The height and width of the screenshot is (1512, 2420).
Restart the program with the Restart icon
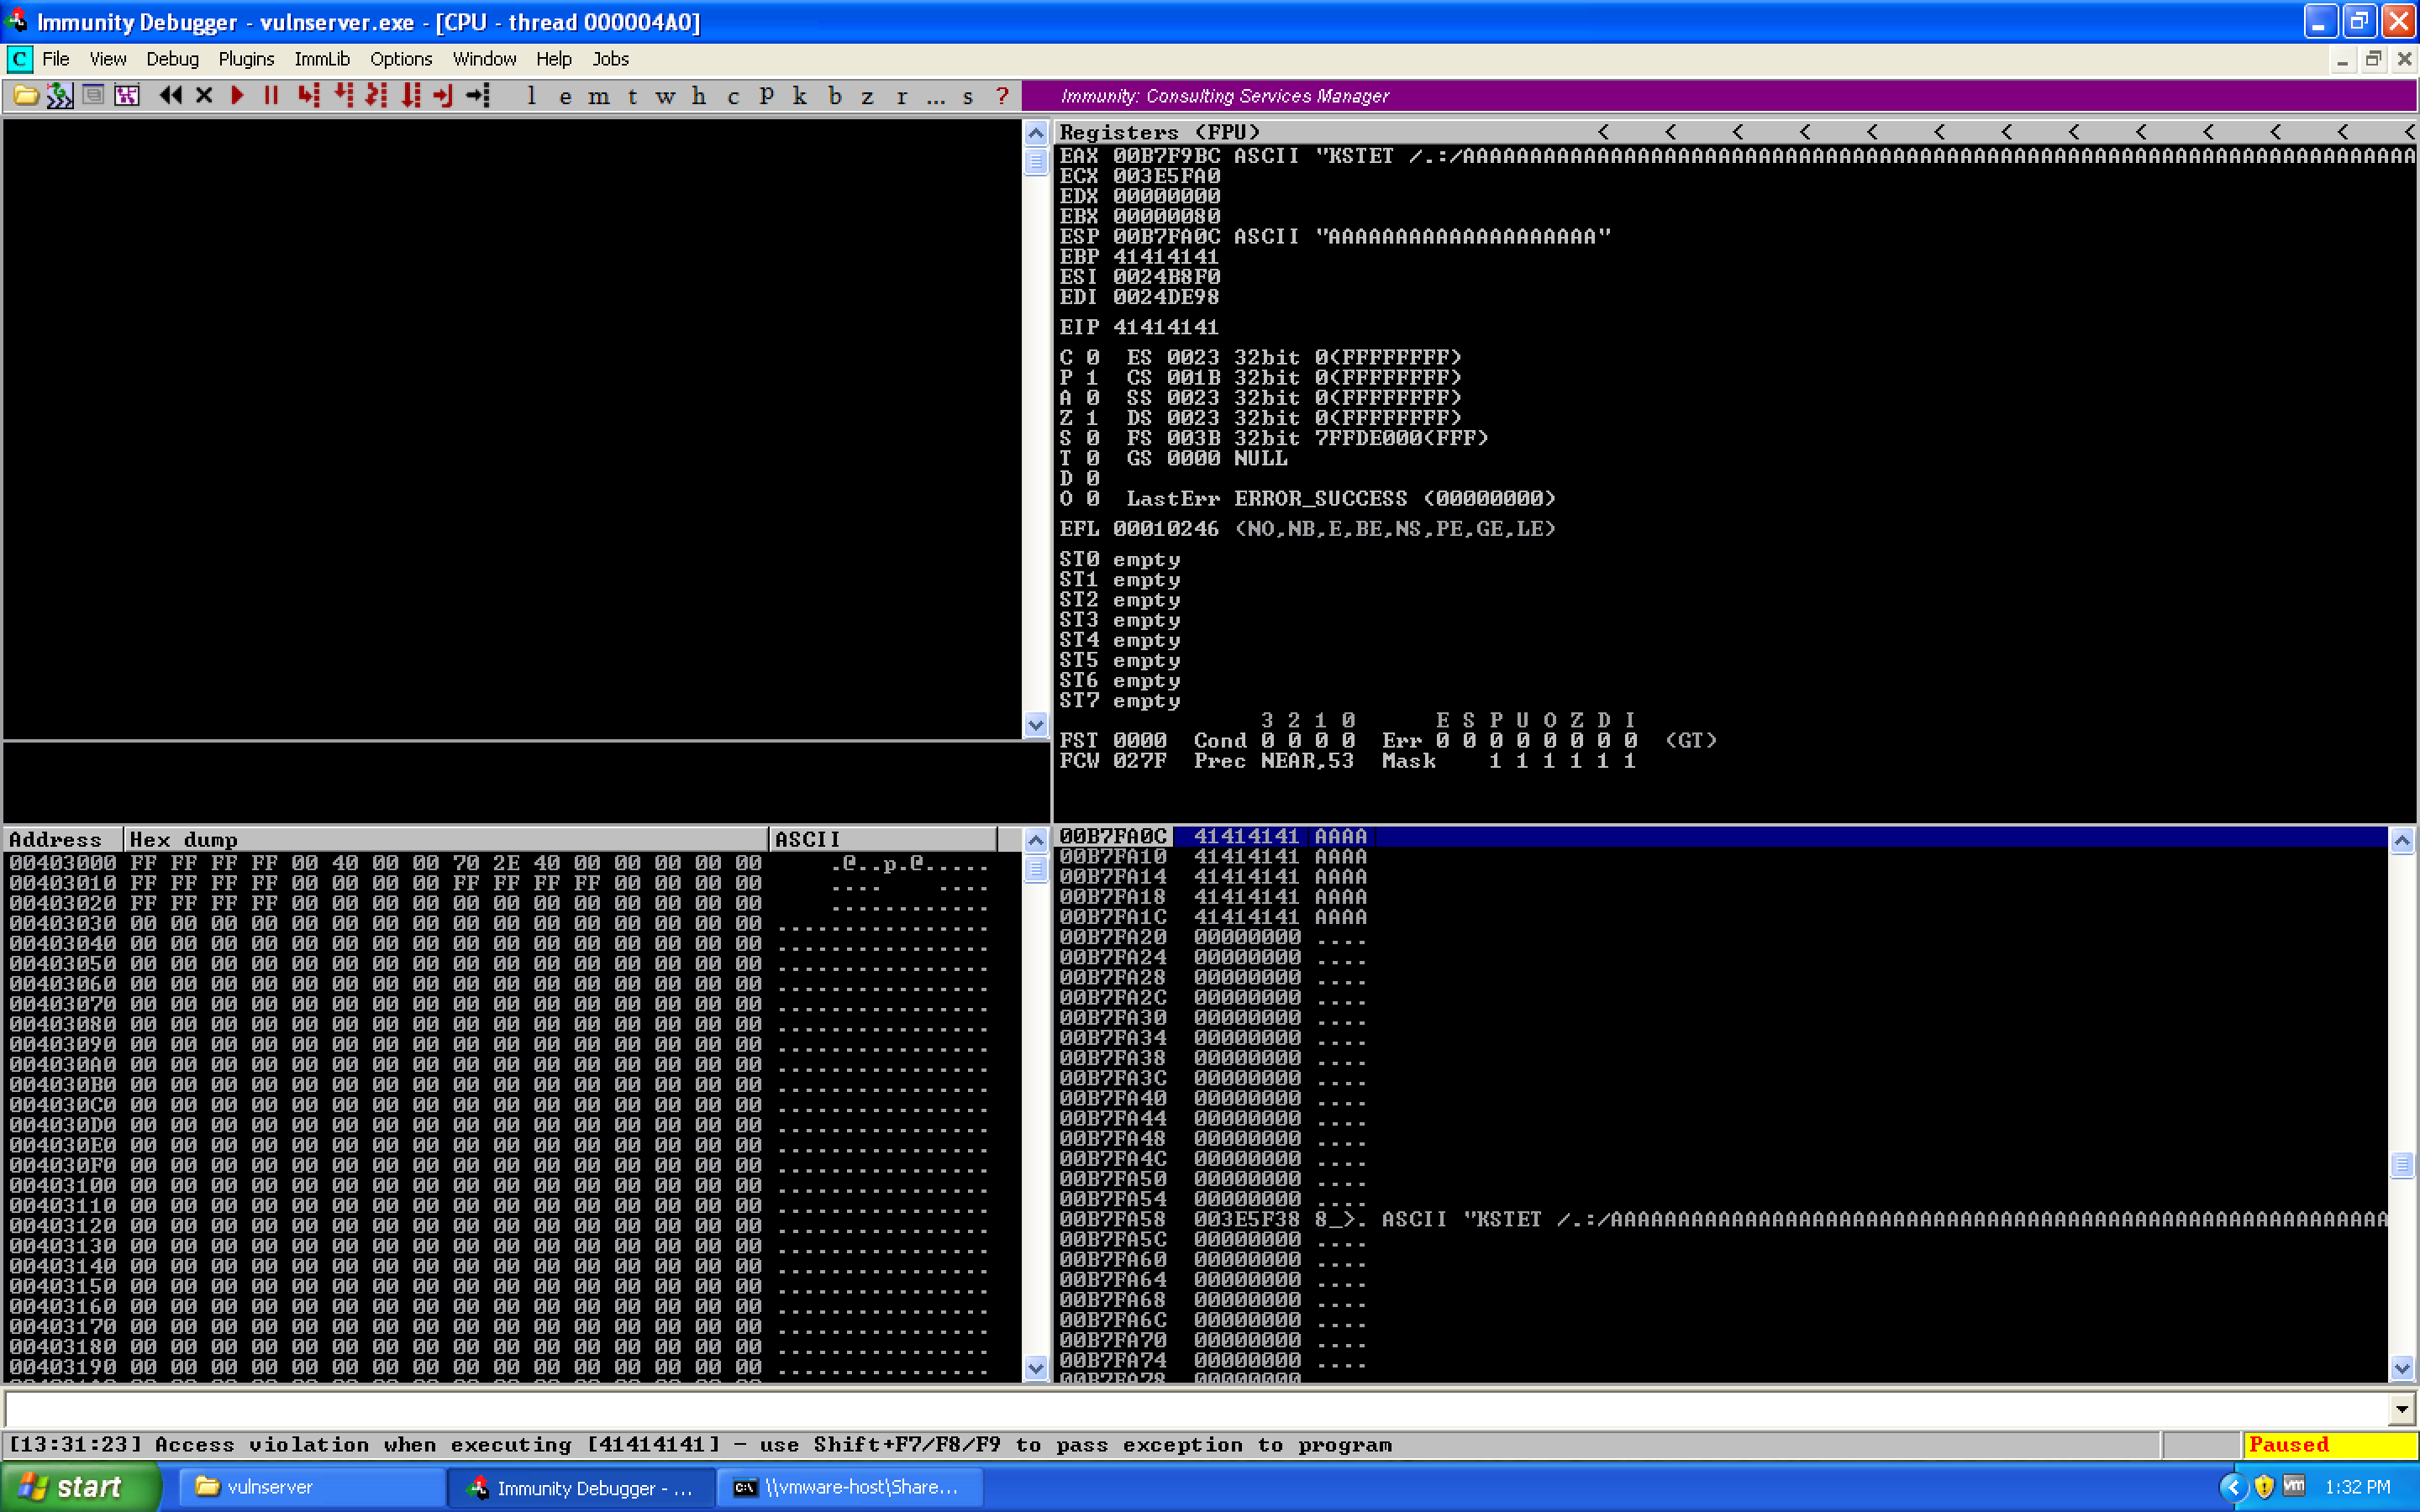click(x=171, y=96)
